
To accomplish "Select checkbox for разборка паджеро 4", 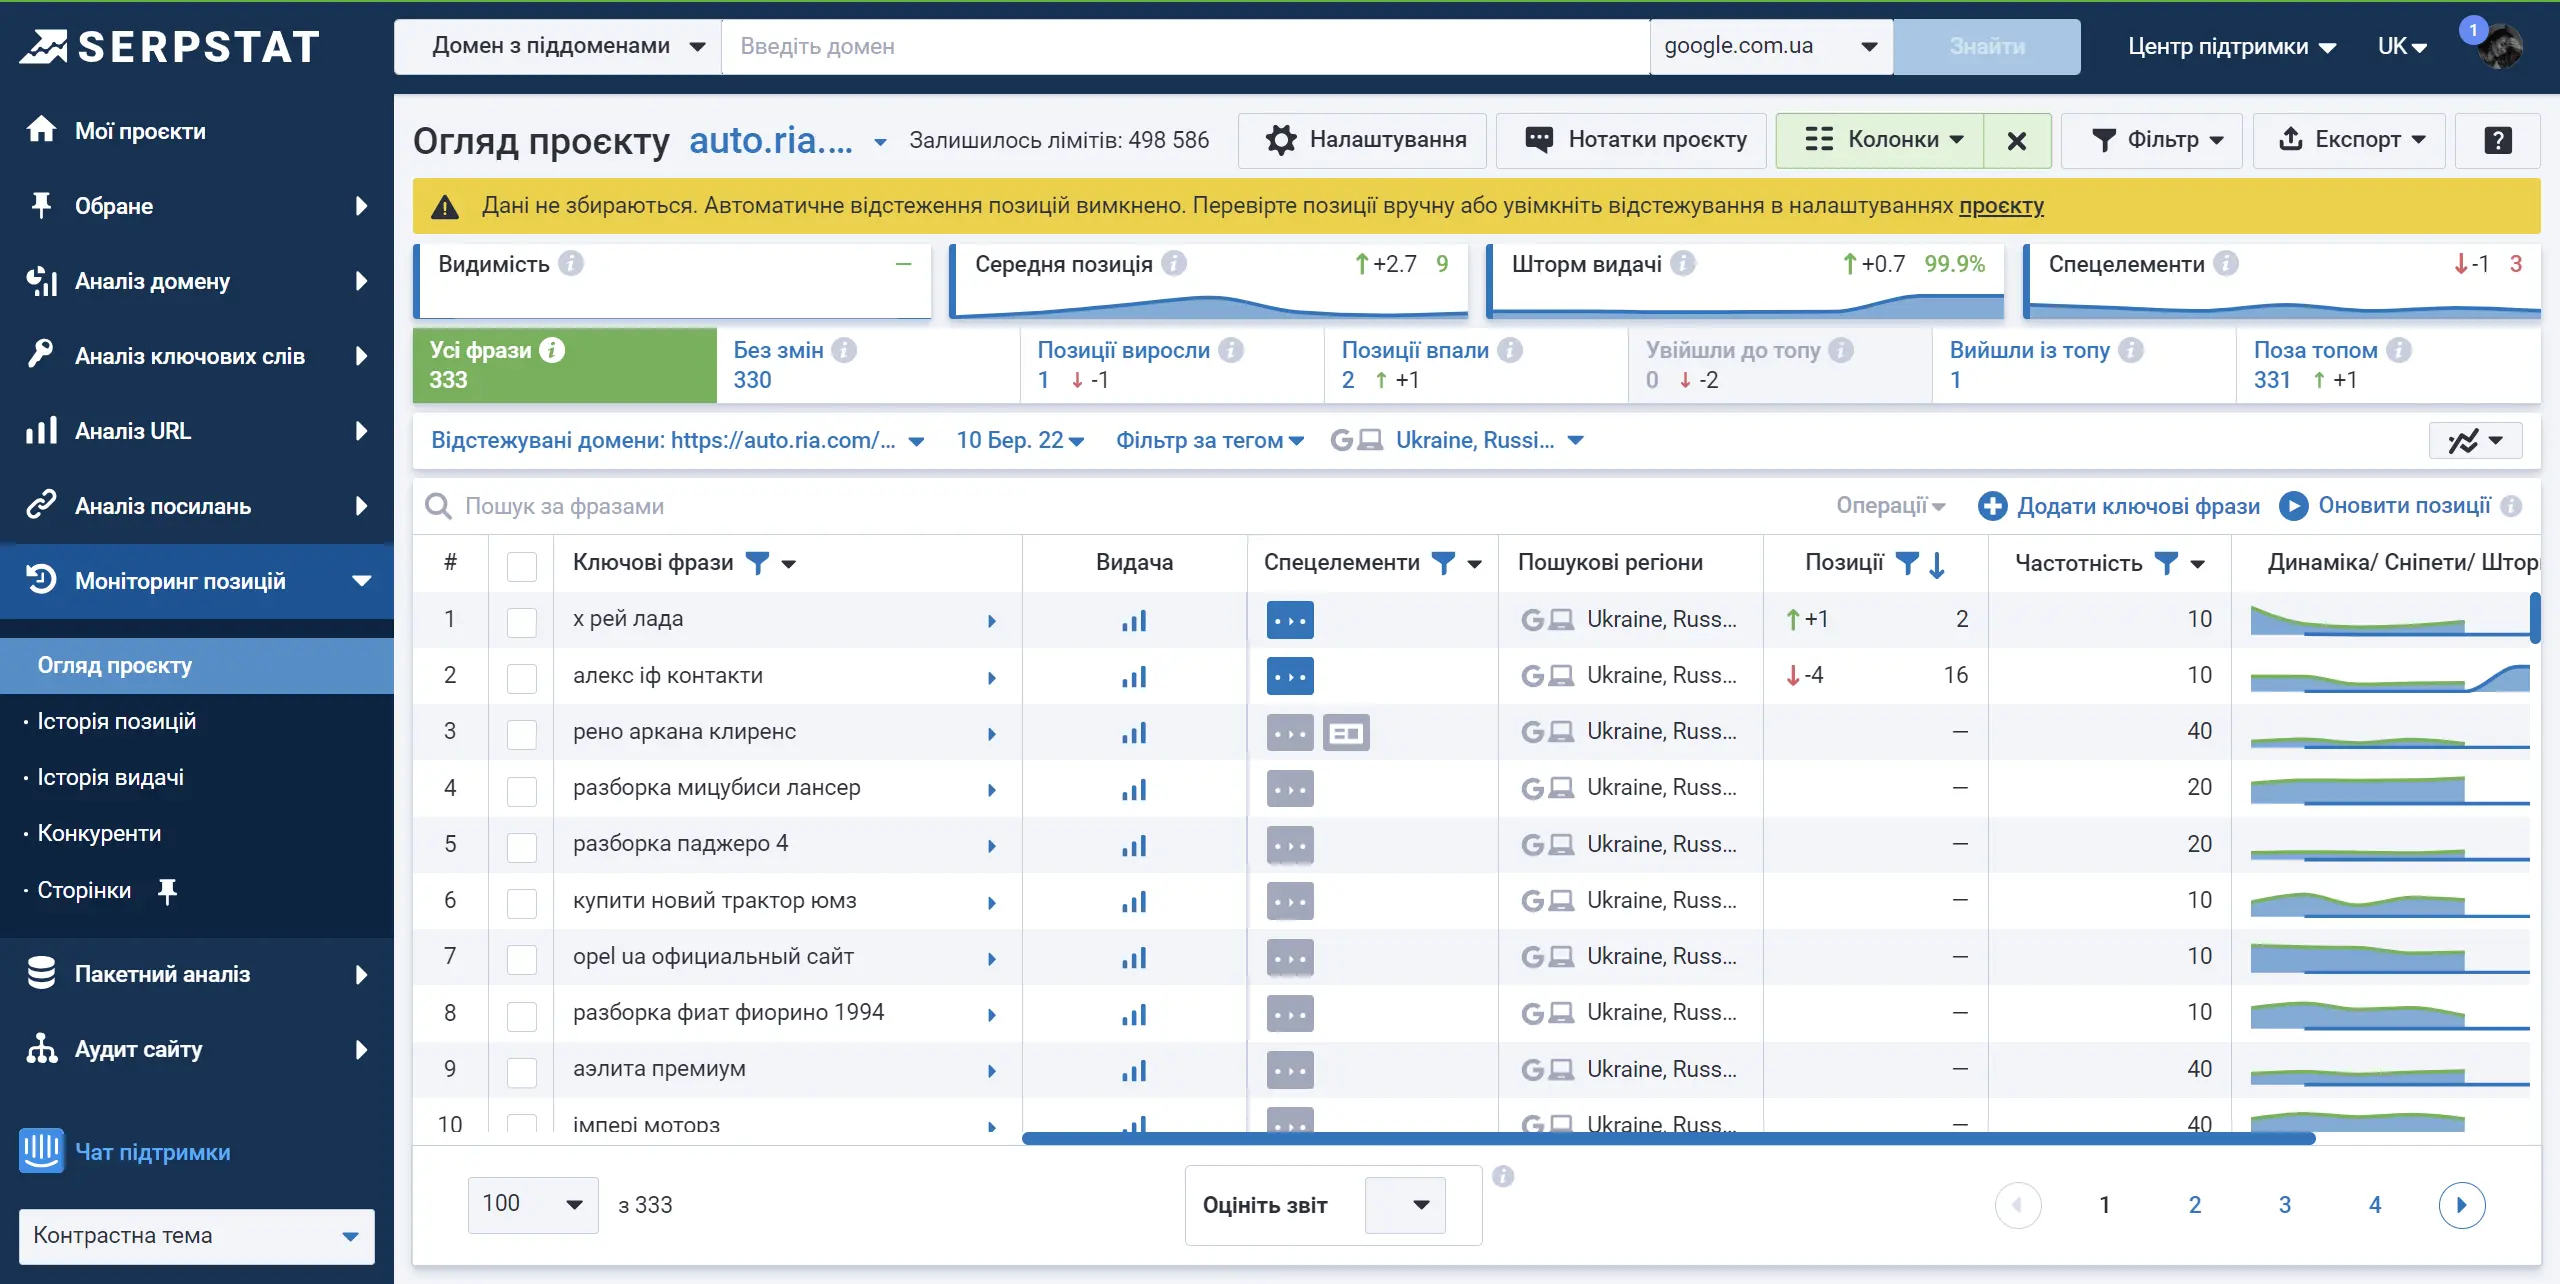I will pos(521,847).
